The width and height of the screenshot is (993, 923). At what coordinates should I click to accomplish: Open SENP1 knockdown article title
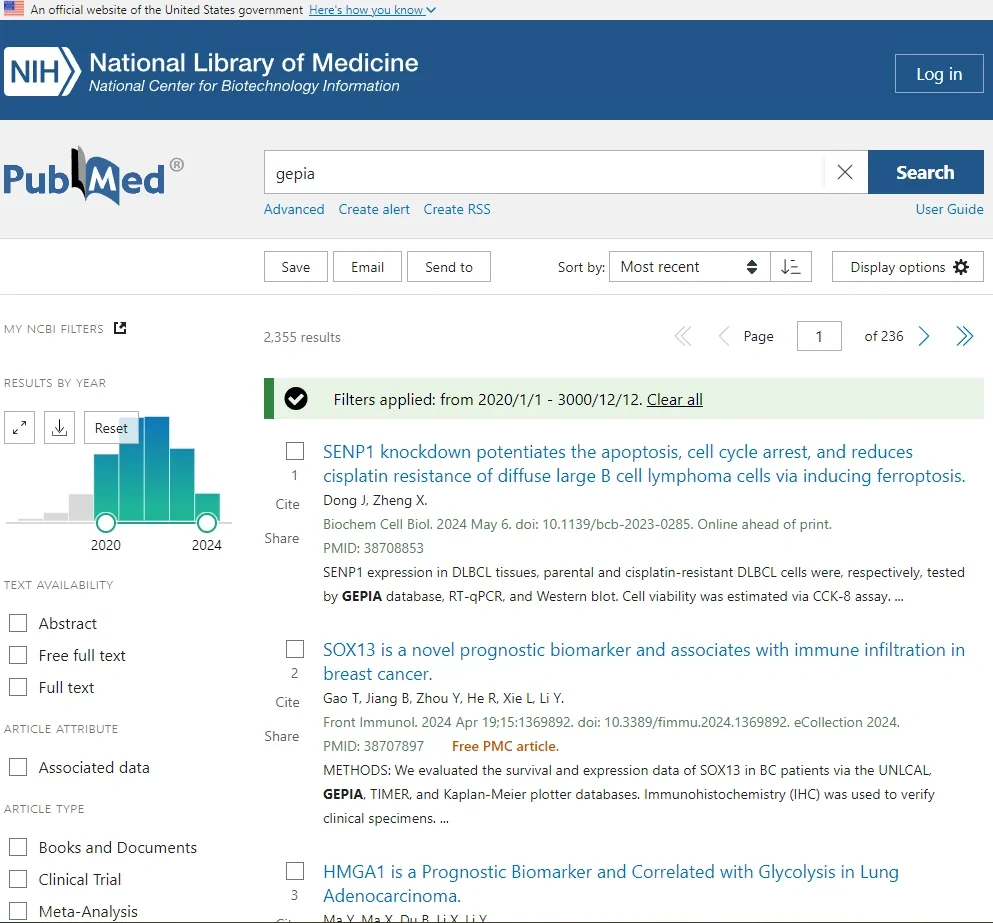pyautogui.click(x=644, y=464)
